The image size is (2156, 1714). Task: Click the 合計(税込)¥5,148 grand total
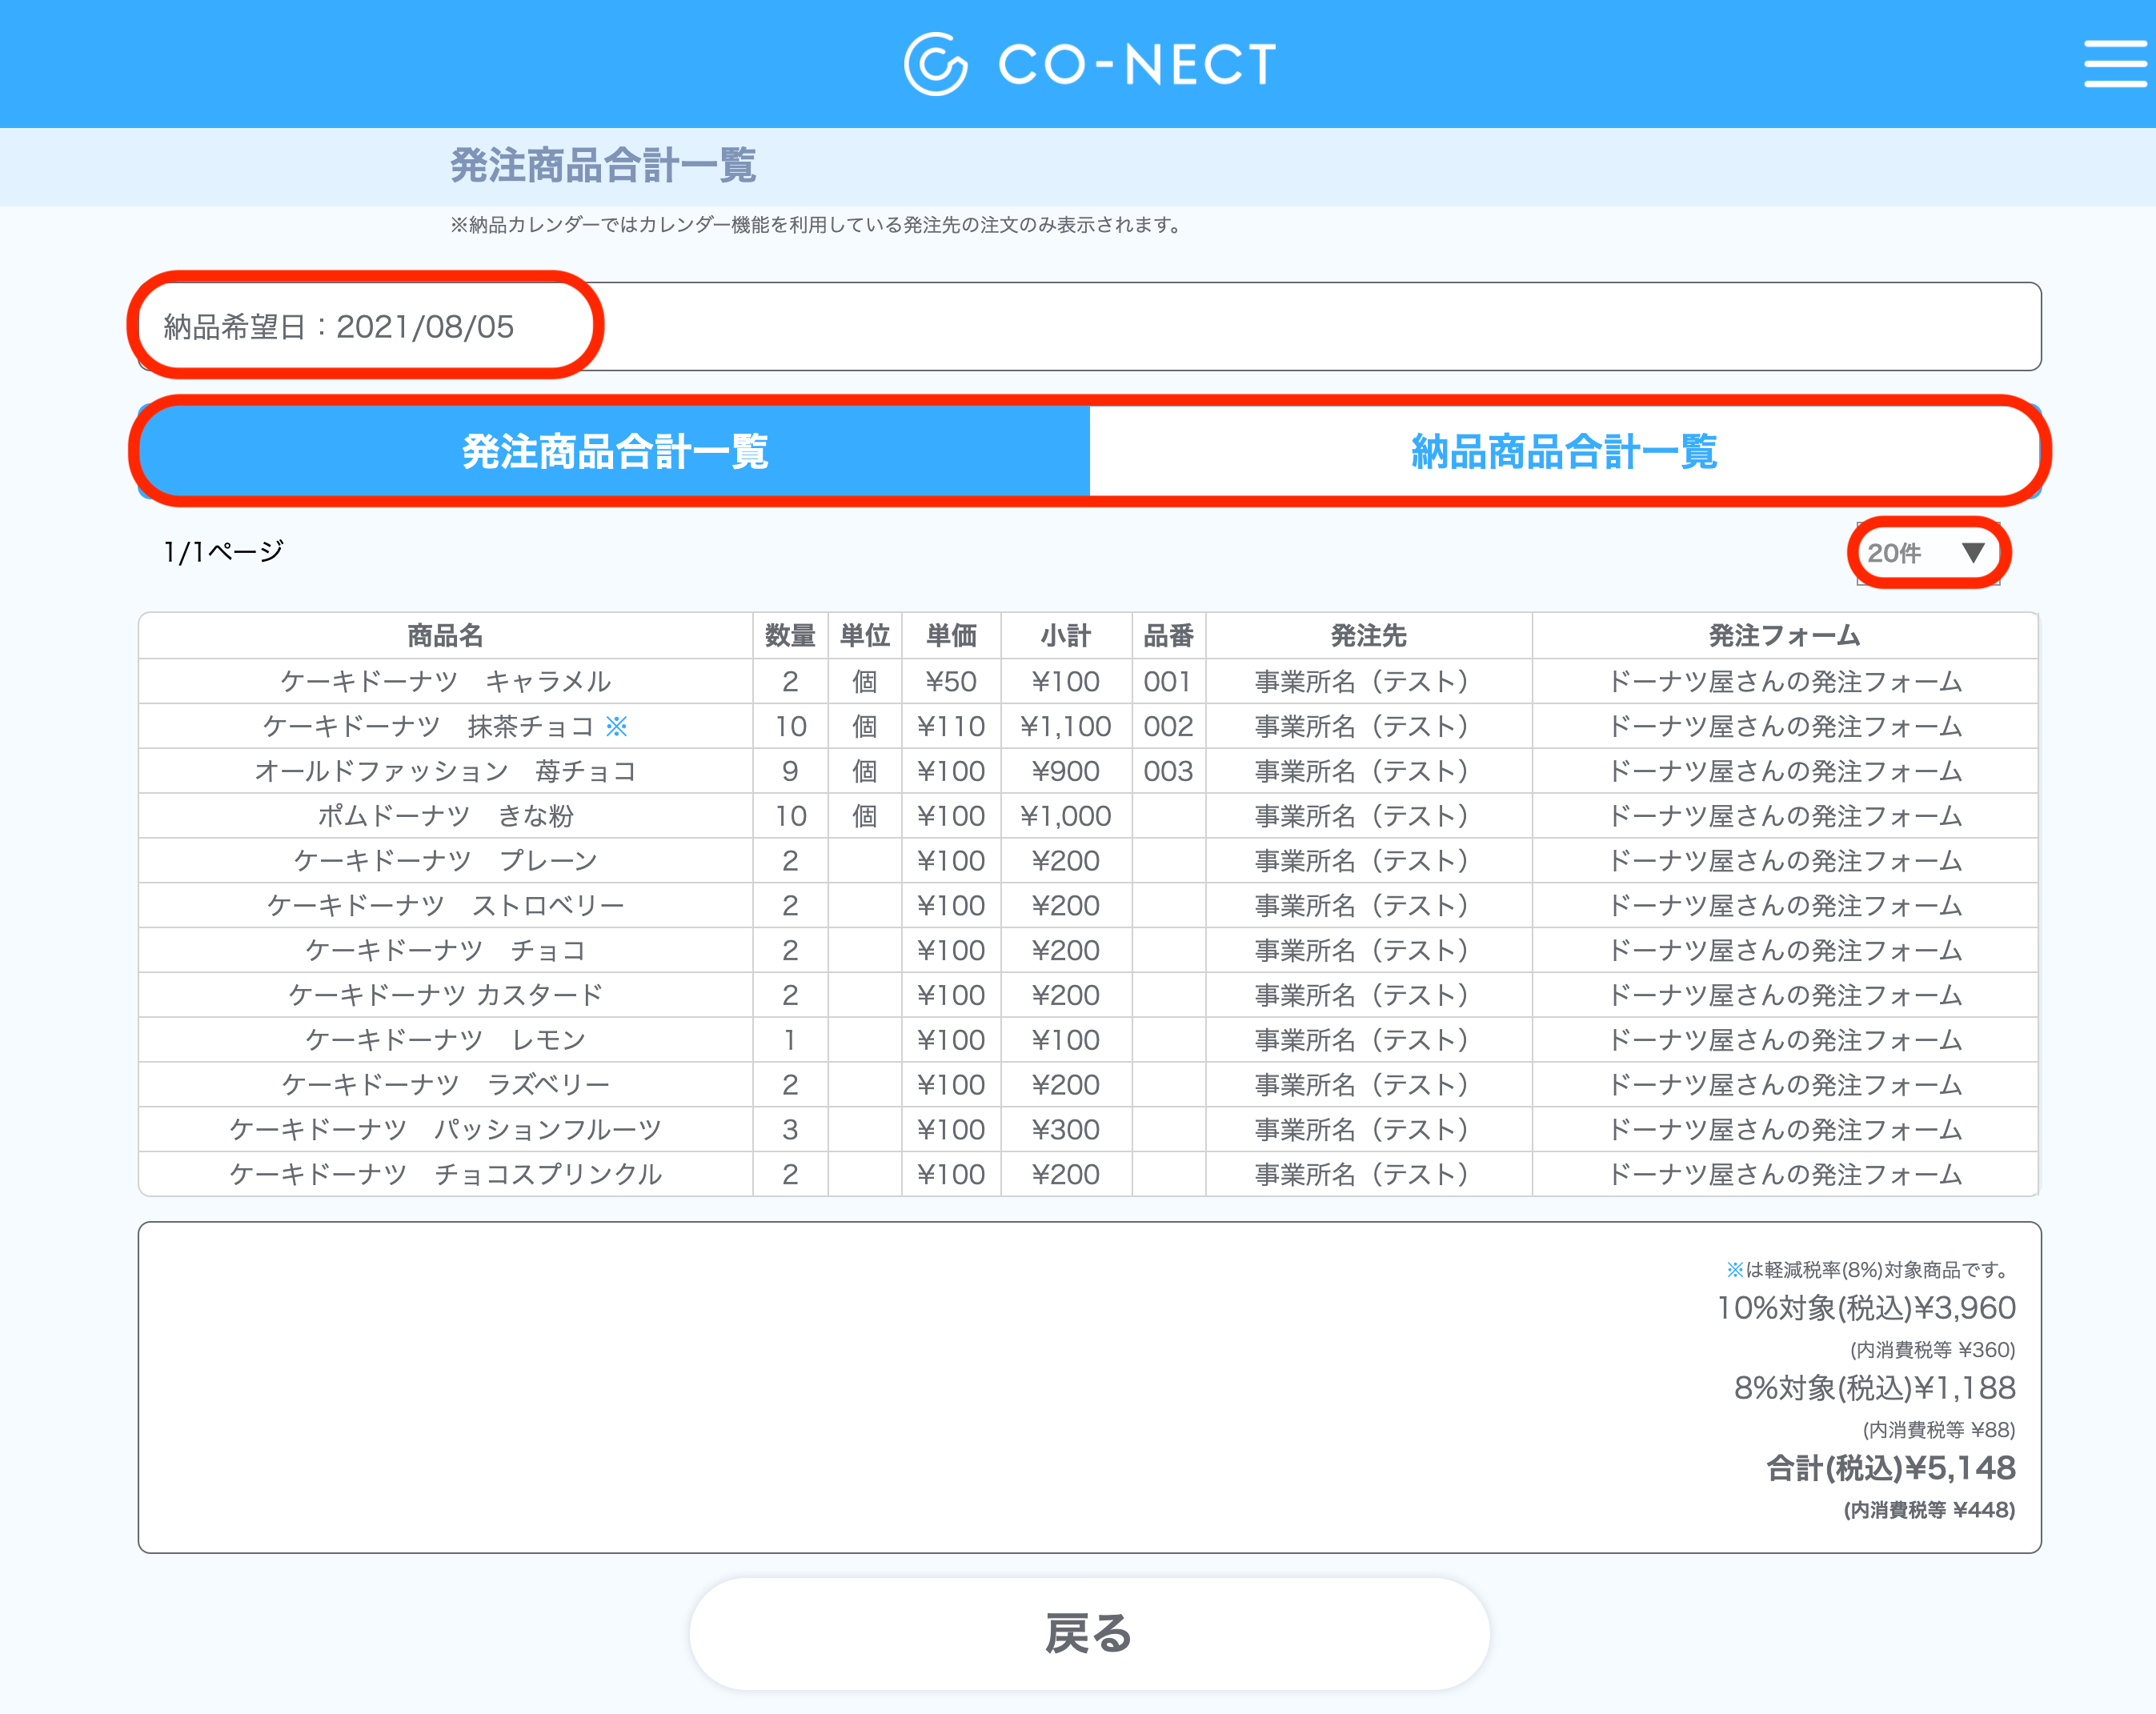(x=1891, y=1467)
